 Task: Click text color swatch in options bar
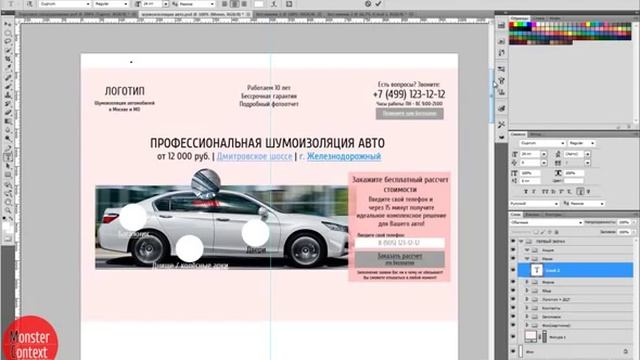(x=259, y=4)
